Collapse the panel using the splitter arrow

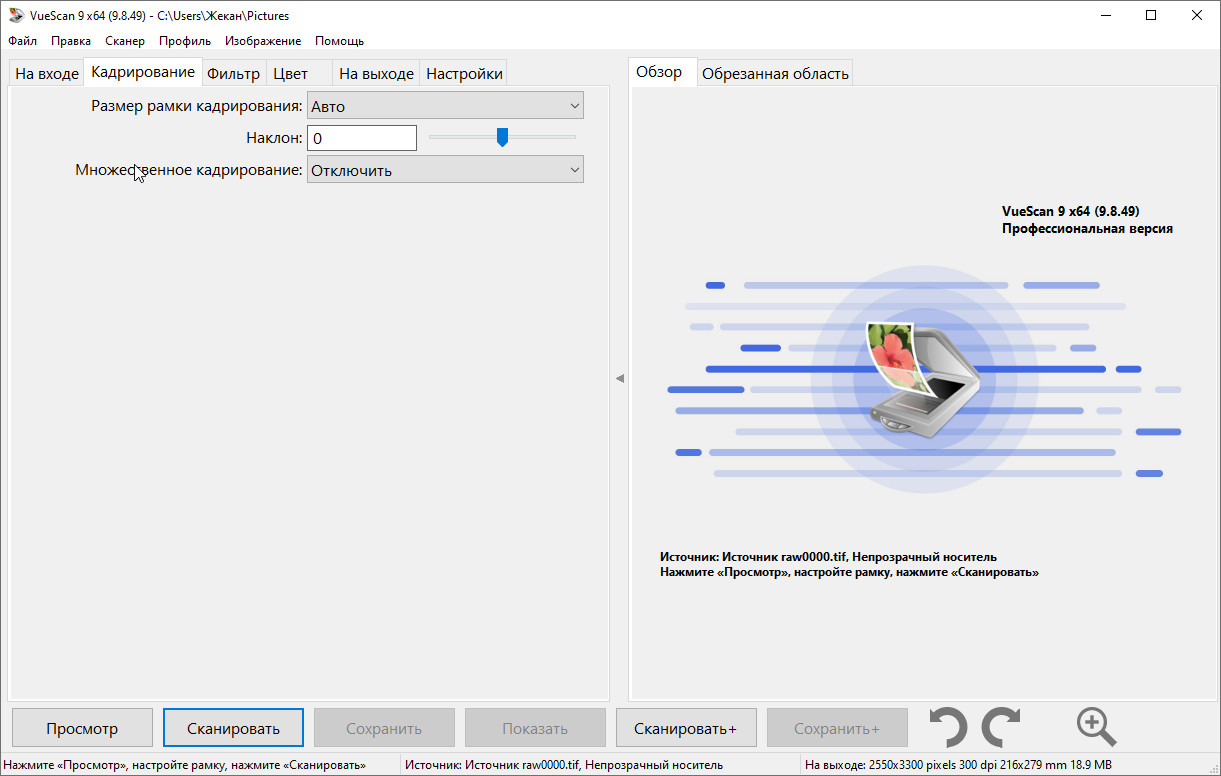pyautogui.click(x=620, y=378)
